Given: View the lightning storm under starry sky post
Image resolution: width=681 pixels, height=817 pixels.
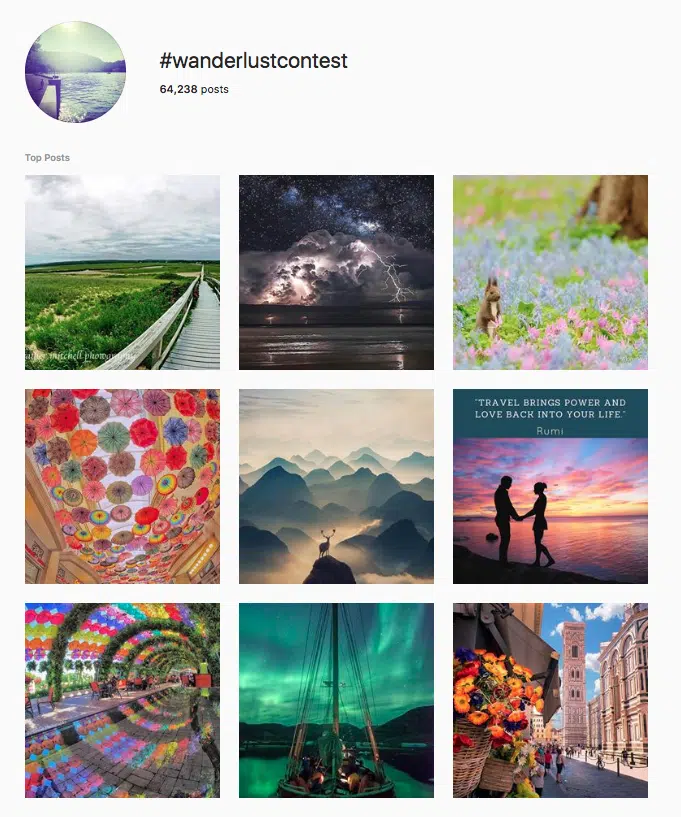Looking at the screenshot, I should click(x=336, y=273).
